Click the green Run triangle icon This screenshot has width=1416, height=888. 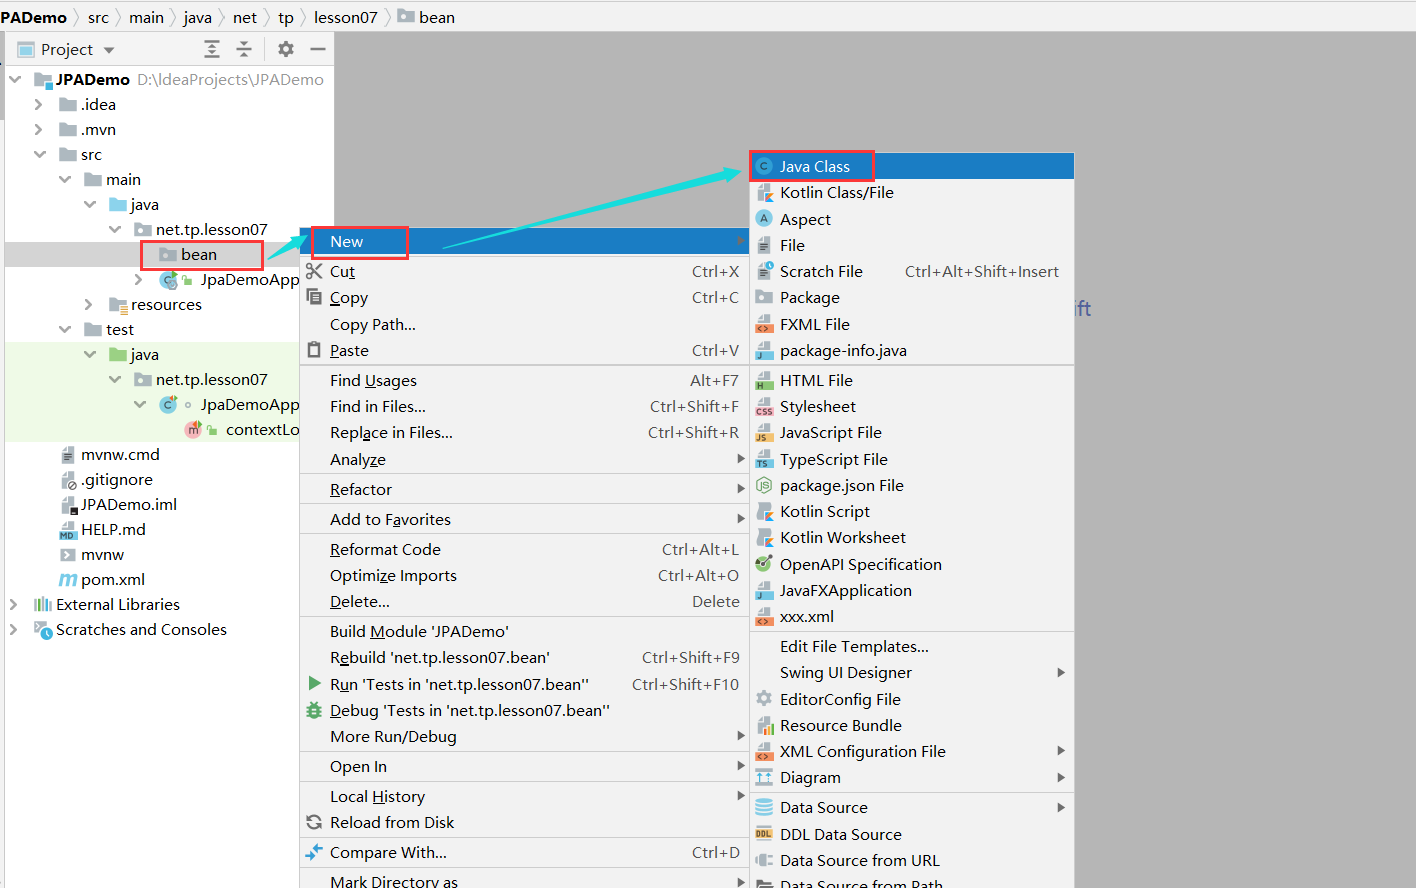click(314, 684)
